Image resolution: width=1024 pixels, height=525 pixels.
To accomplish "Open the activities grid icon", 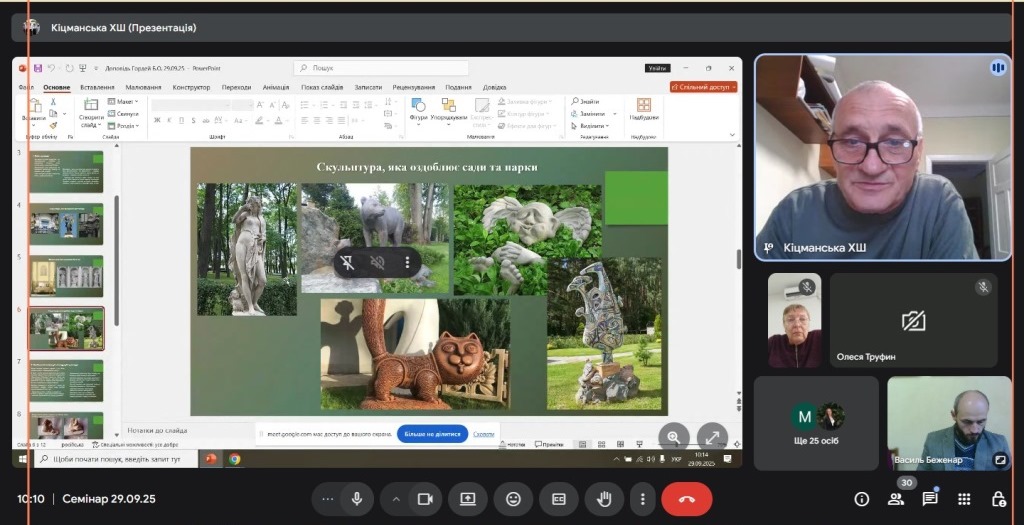I will pos(964,499).
